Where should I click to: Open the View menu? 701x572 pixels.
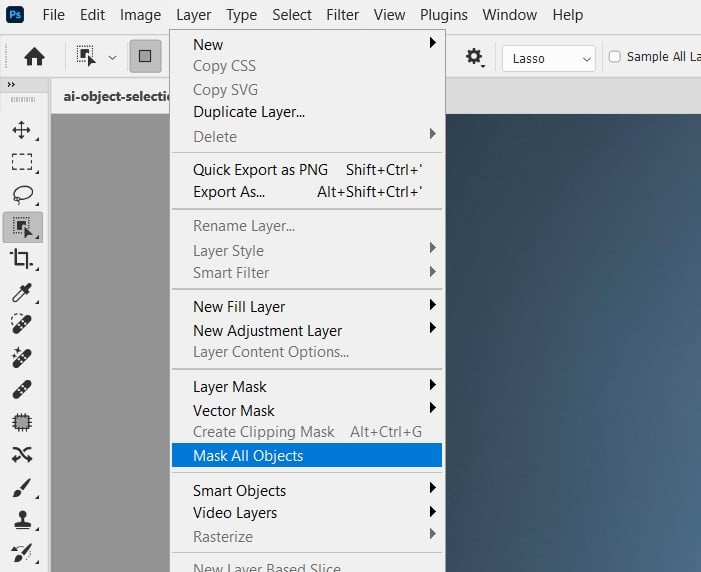(389, 15)
